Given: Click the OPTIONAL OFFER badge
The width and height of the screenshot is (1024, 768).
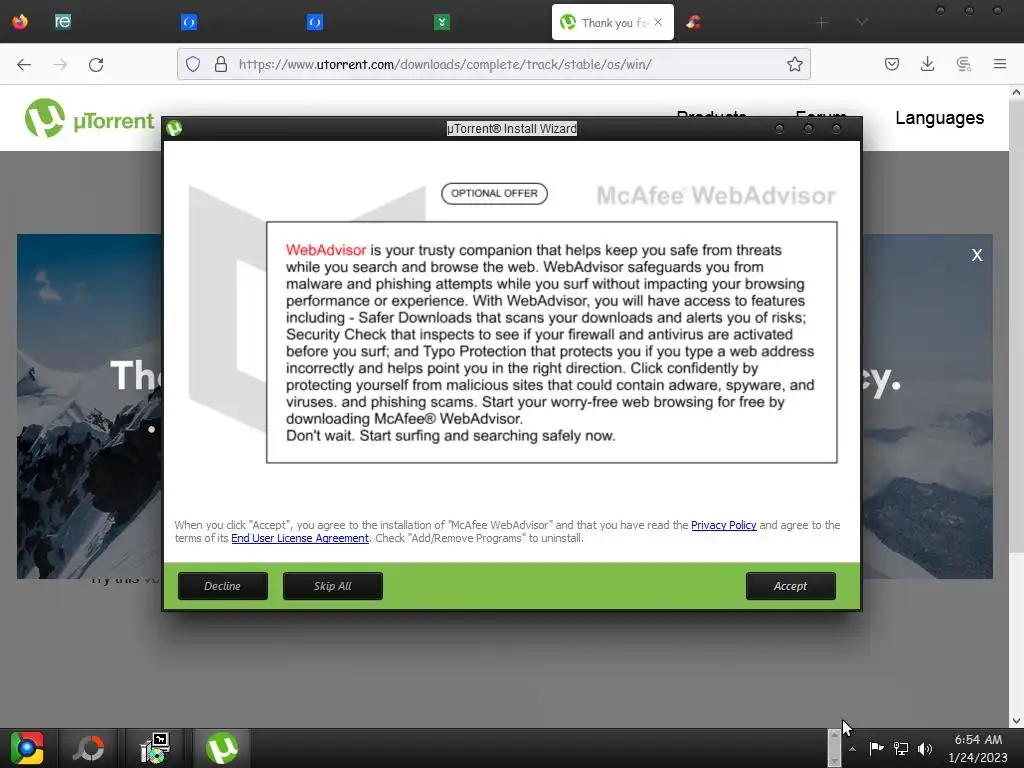Looking at the screenshot, I should coord(494,193).
